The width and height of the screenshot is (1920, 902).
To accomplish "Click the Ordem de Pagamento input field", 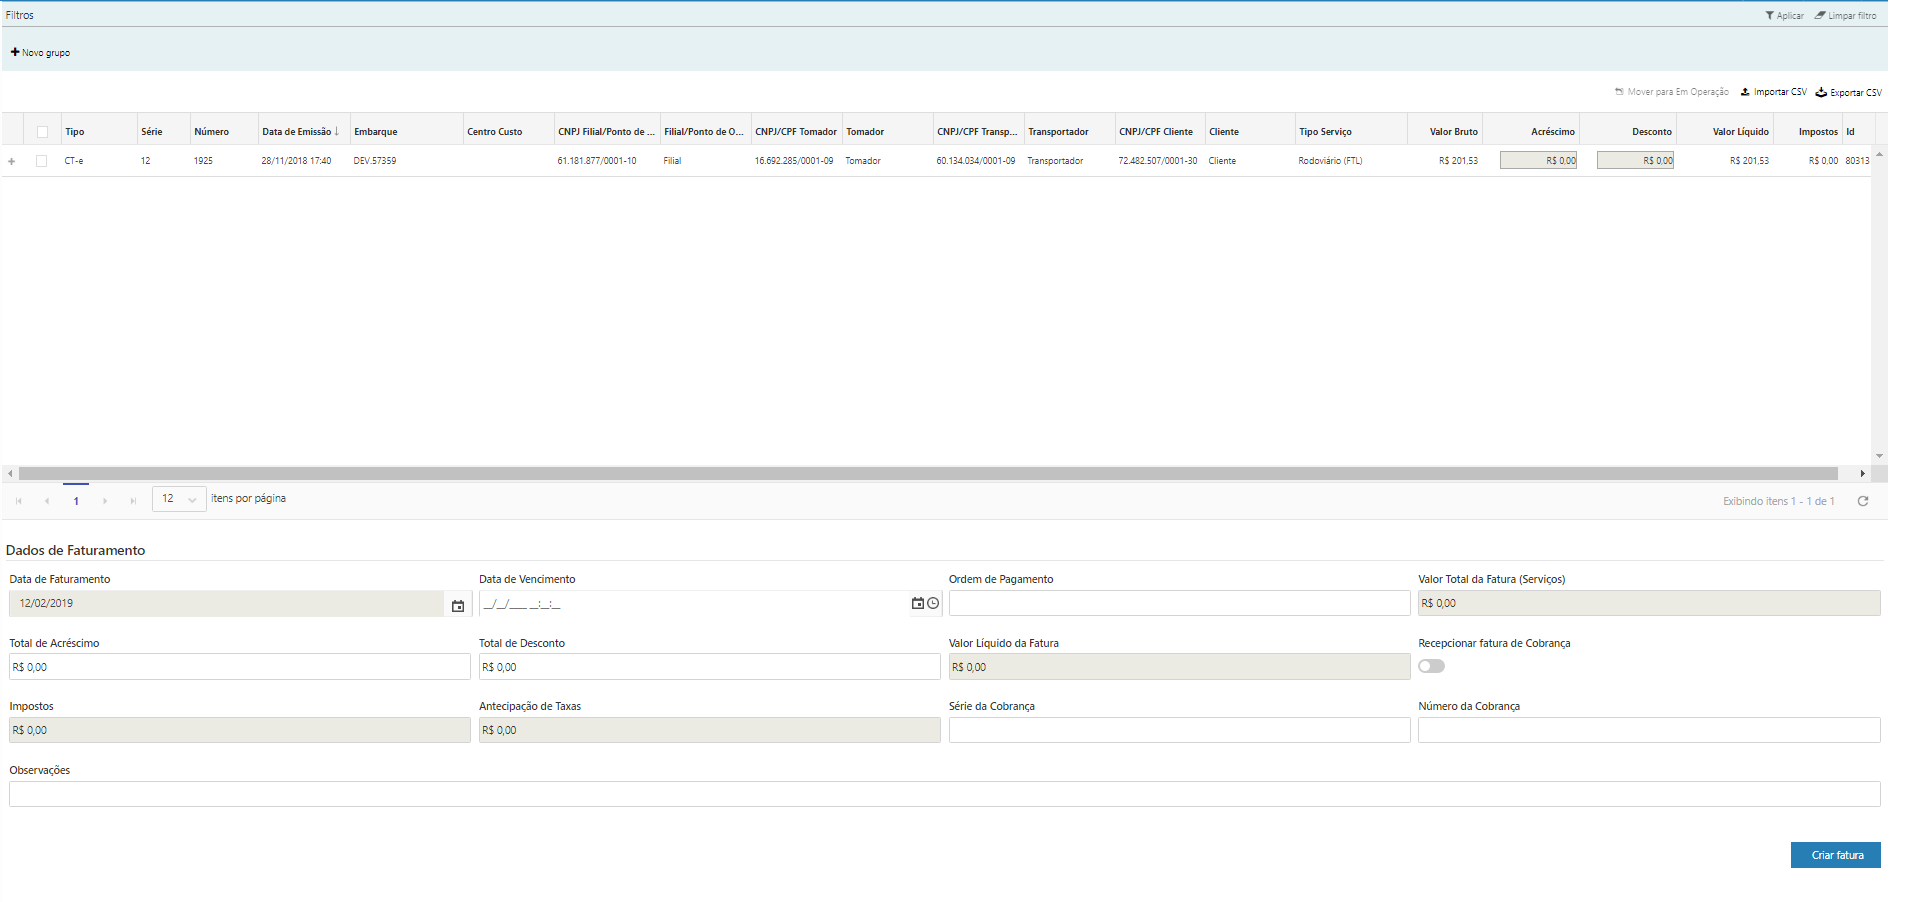I will tap(1178, 603).
